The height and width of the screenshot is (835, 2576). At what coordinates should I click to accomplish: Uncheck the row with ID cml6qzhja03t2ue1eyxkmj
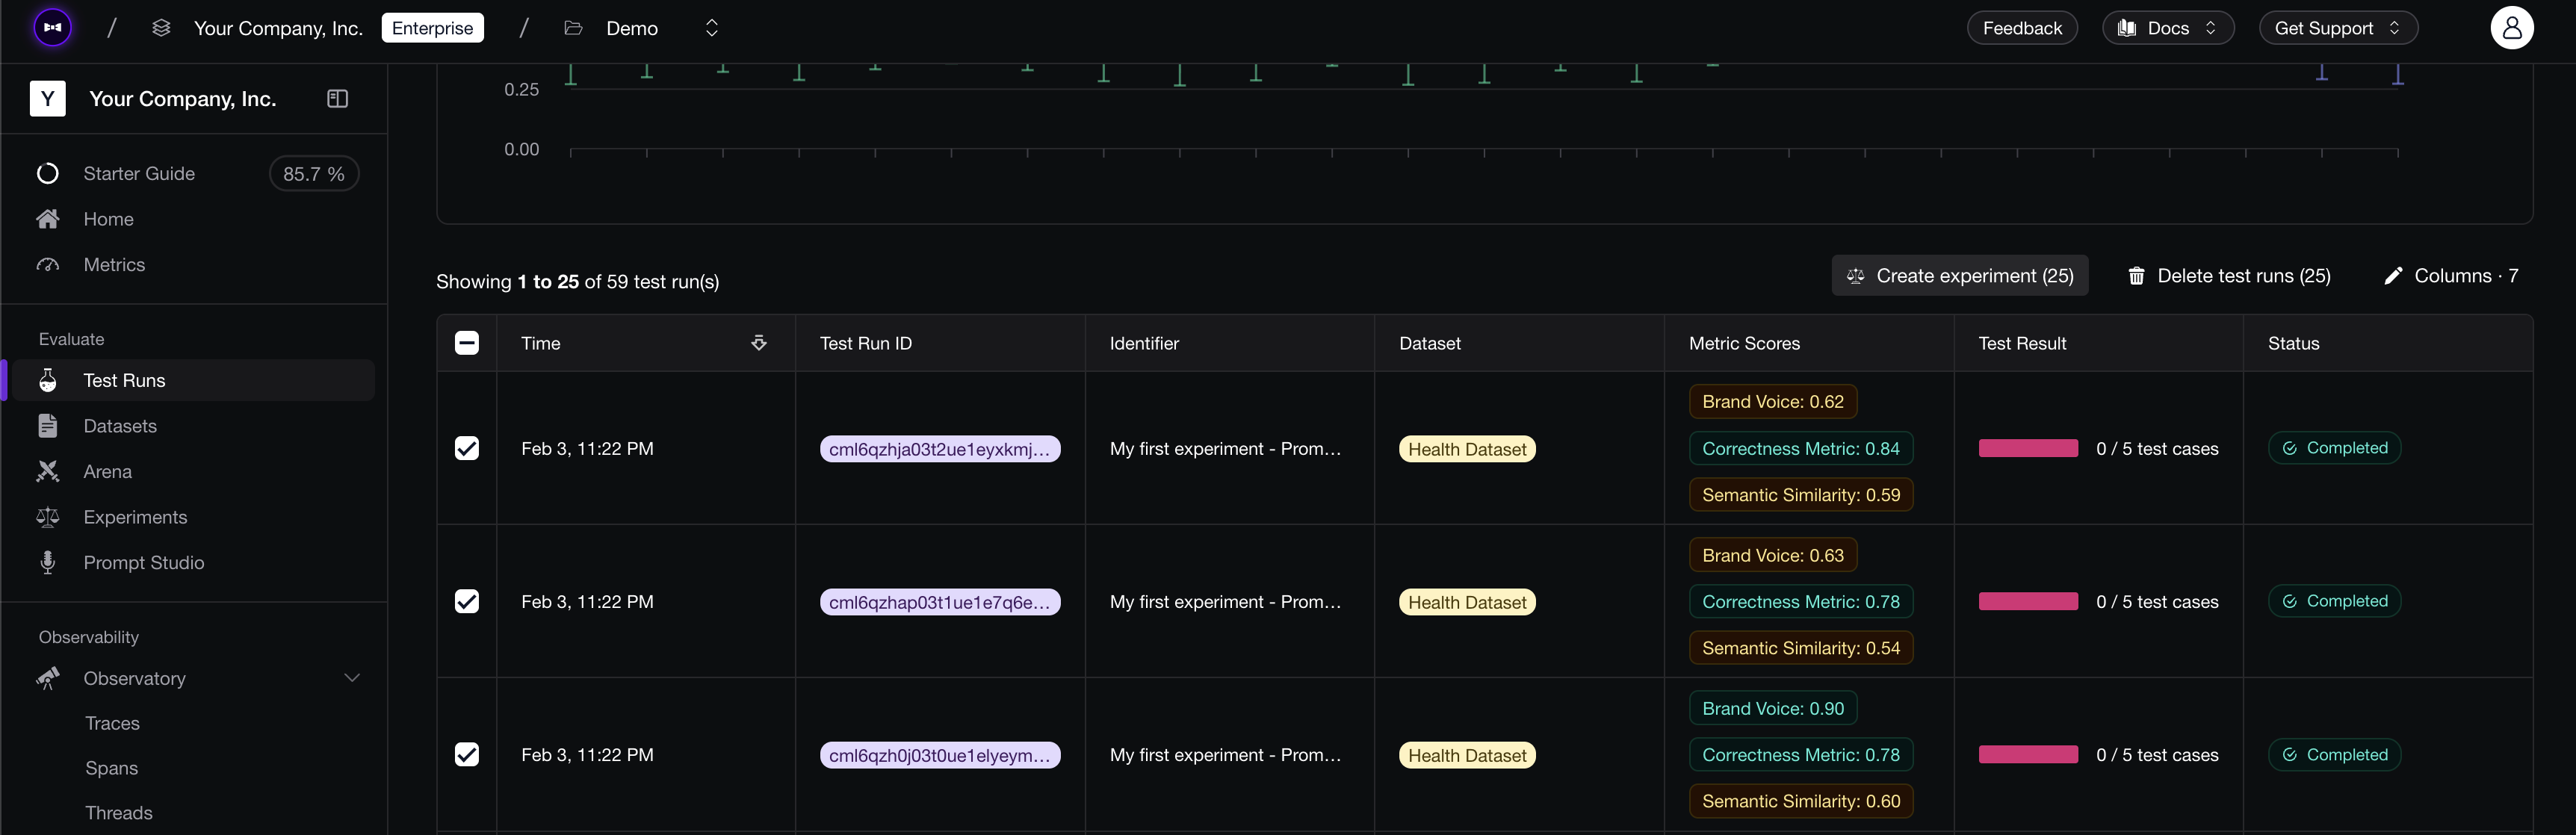click(467, 448)
